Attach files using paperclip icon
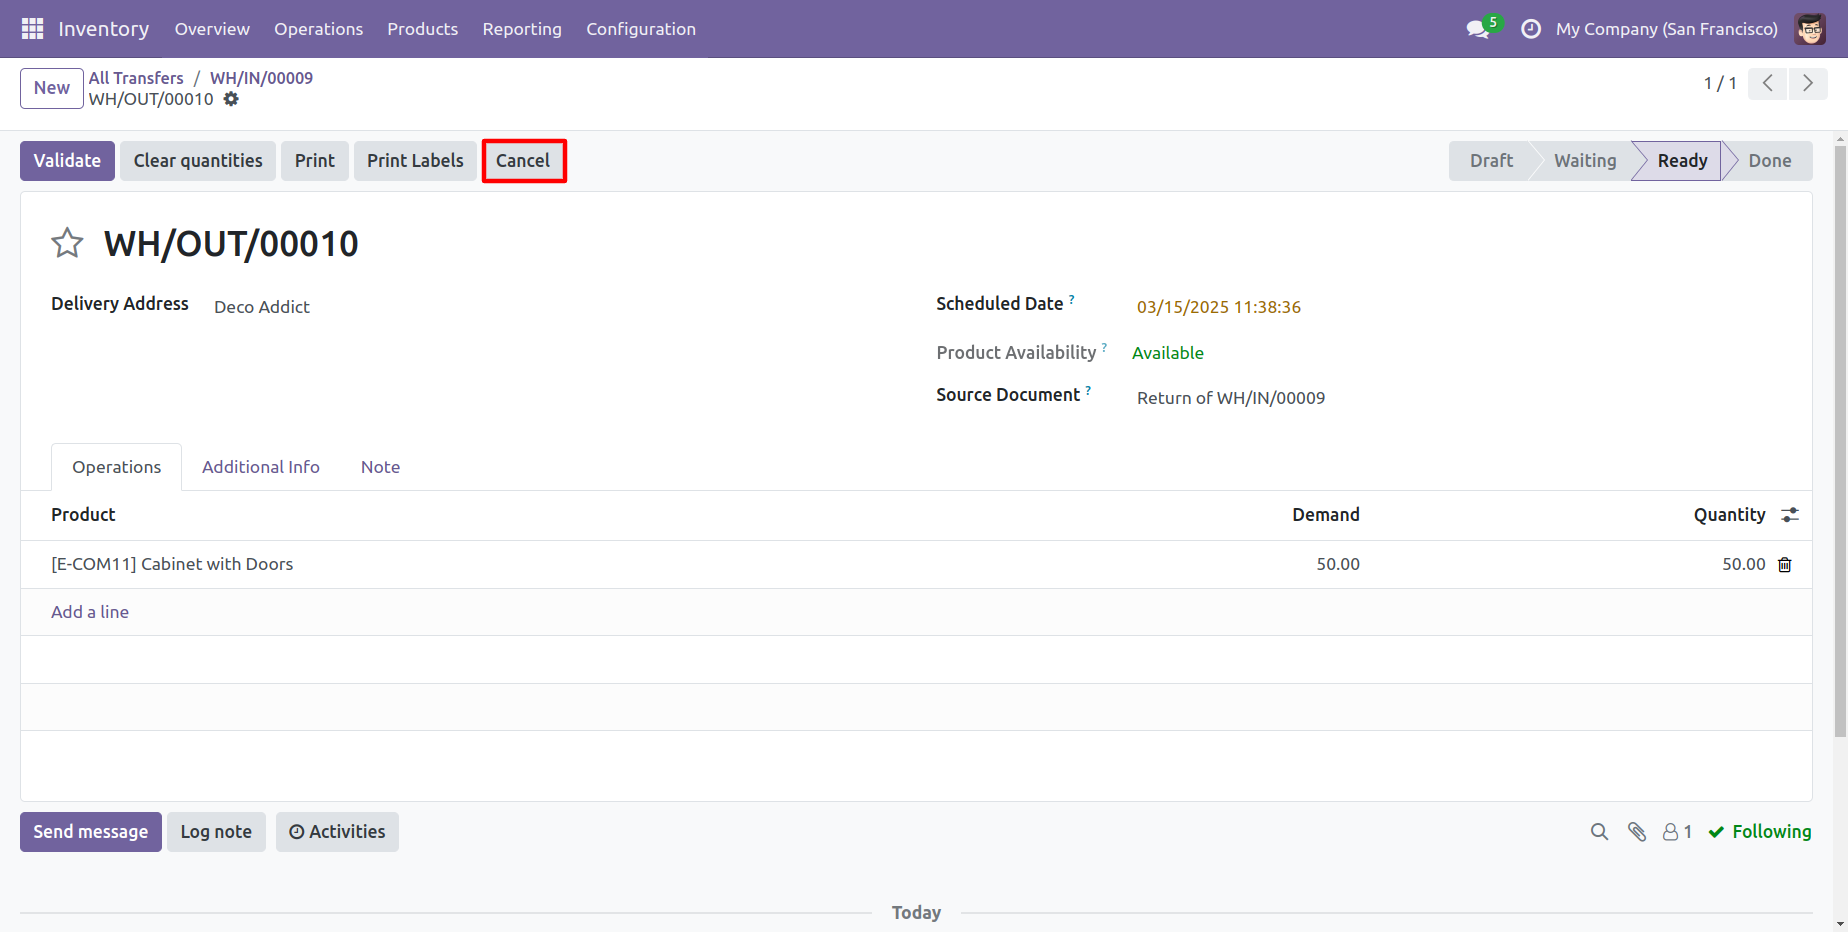The width and height of the screenshot is (1848, 932). [1637, 832]
